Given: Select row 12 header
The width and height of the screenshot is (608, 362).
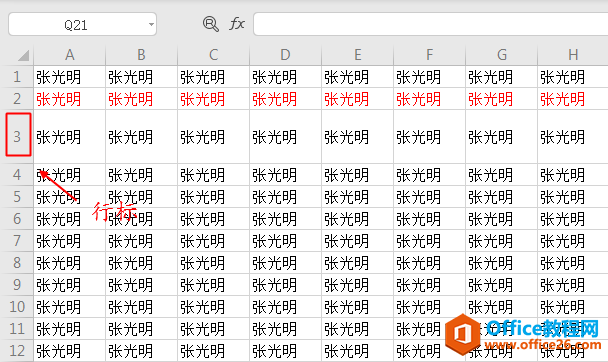Looking at the screenshot, I should [17, 351].
